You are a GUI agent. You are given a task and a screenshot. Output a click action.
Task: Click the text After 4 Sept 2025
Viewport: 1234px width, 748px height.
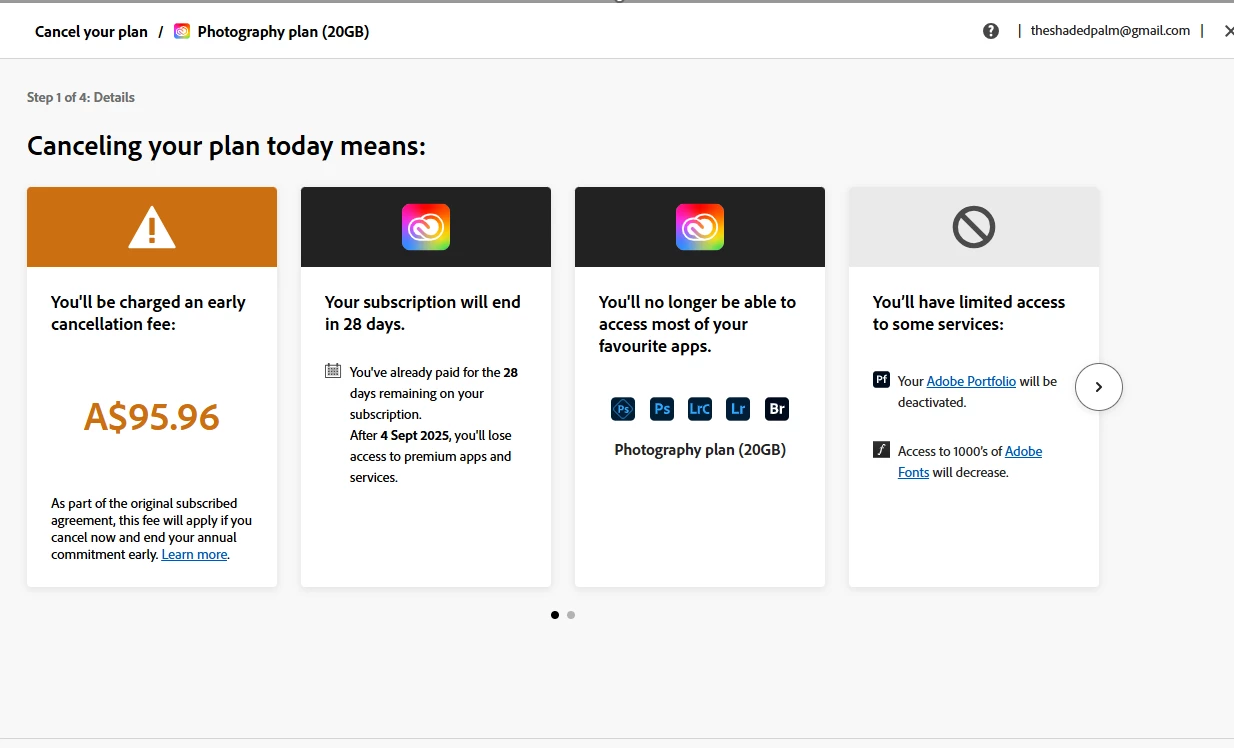tap(400, 435)
